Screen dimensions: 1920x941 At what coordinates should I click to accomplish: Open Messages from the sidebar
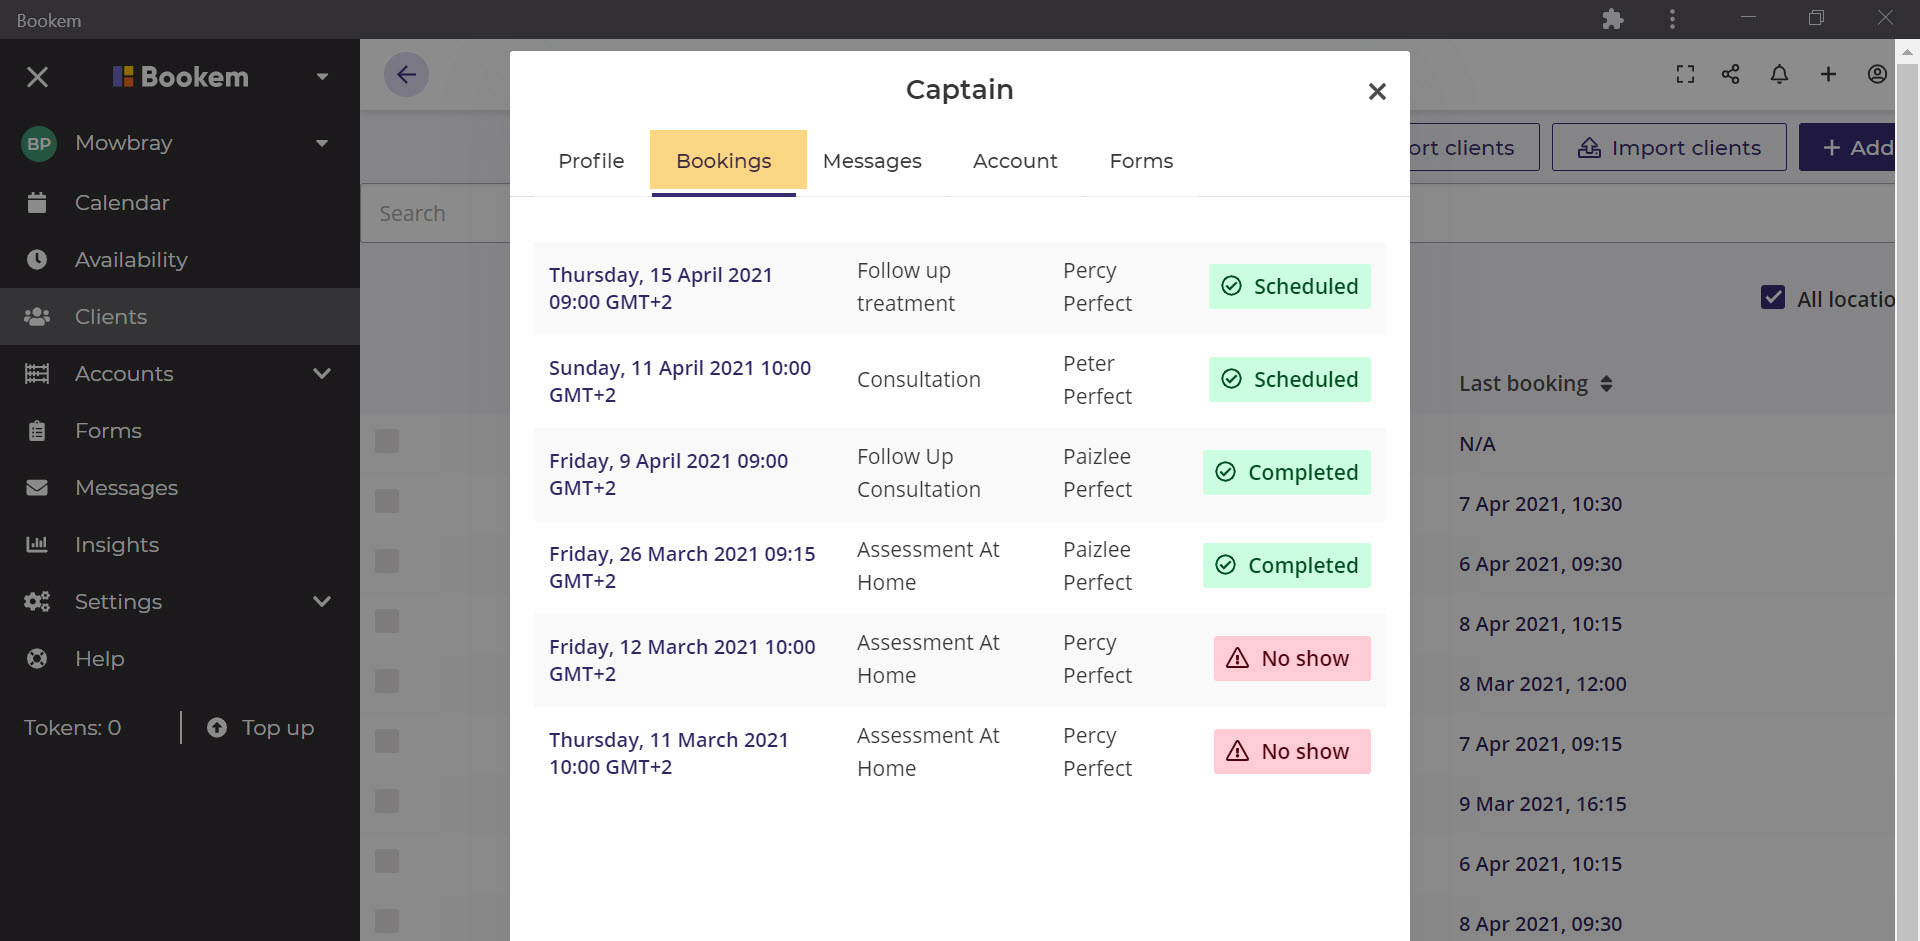click(127, 487)
